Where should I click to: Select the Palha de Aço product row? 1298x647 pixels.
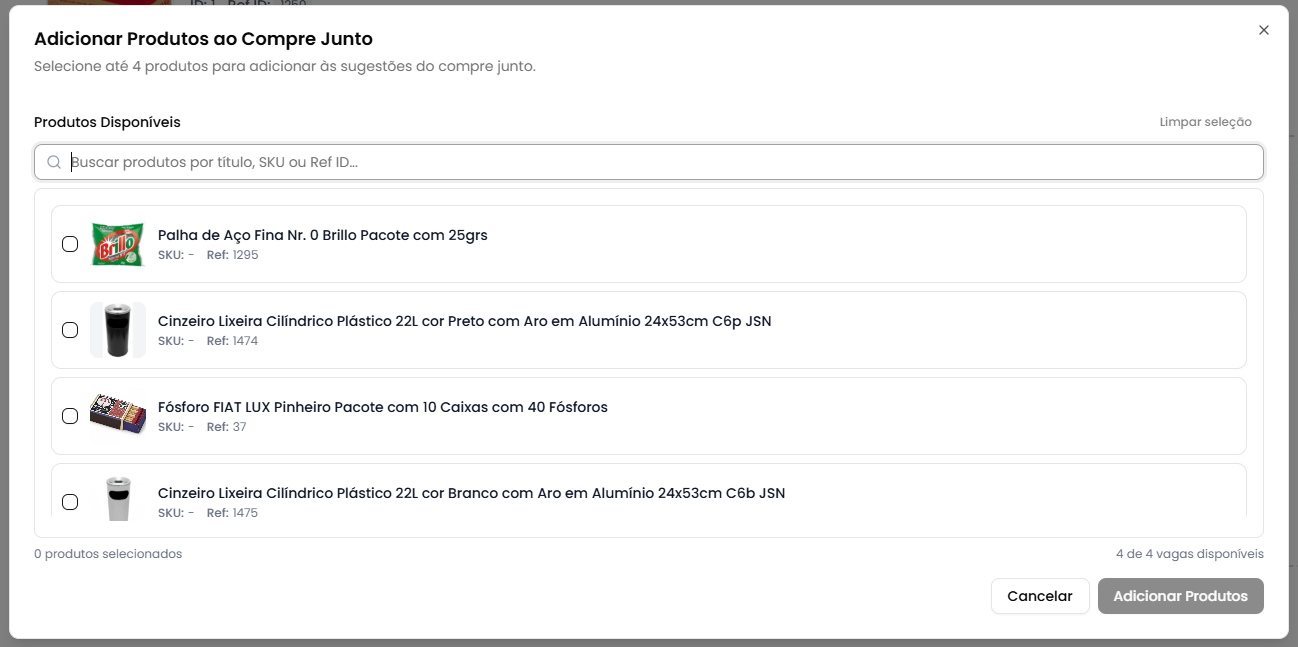tap(649, 243)
